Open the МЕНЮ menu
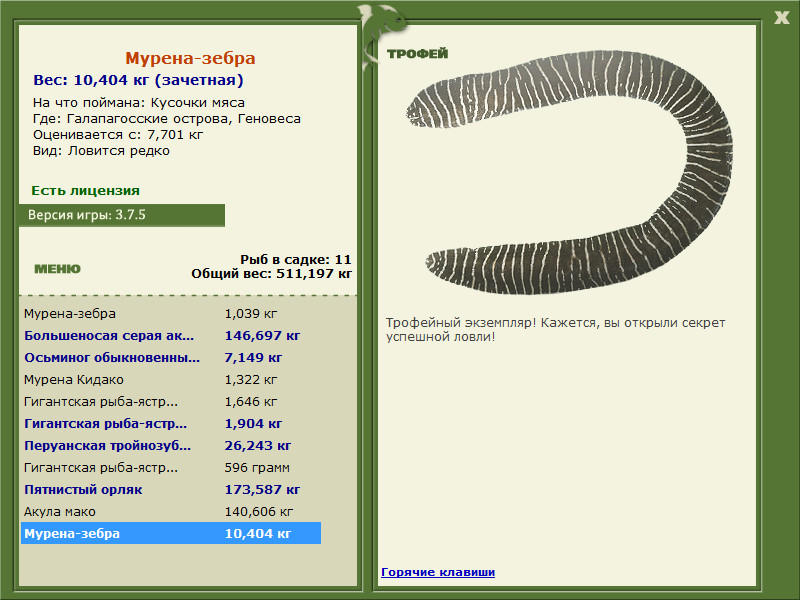Image resolution: width=800 pixels, height=600 pixels. (57, 269)
